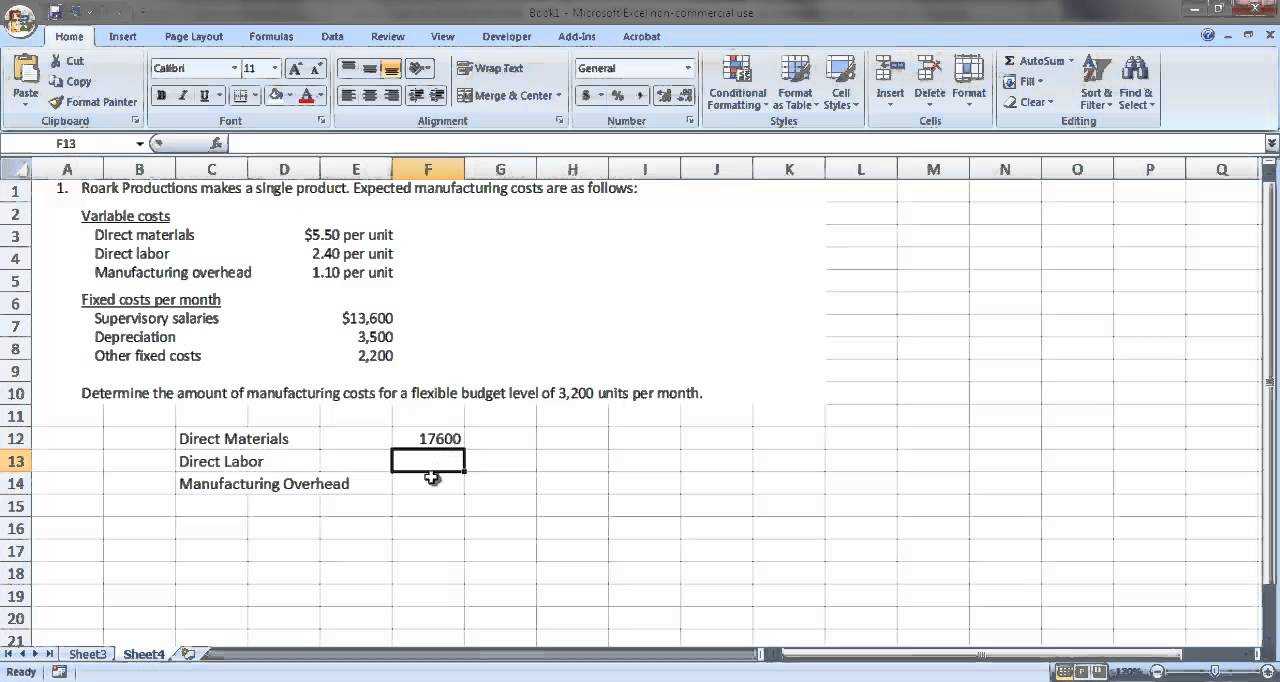Switch to the Formulas ribbon tab

coord(271,37)
